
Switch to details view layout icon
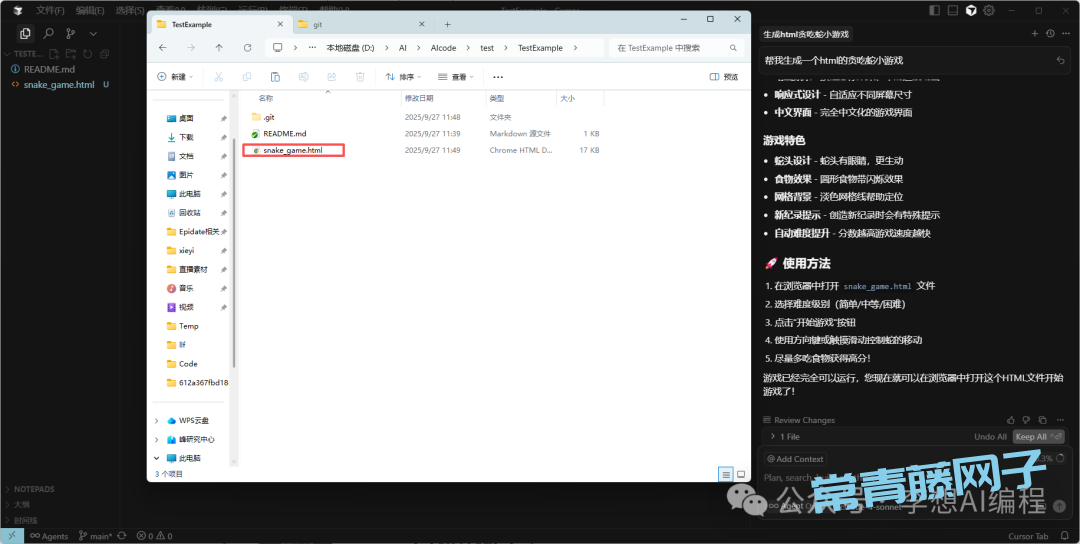(726, 473)
